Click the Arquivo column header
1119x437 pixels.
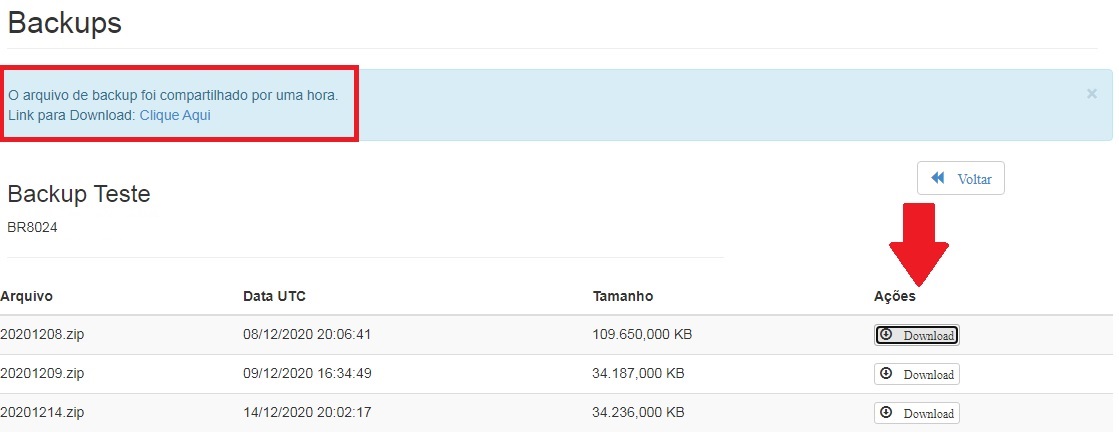click(x=27, y=297)
